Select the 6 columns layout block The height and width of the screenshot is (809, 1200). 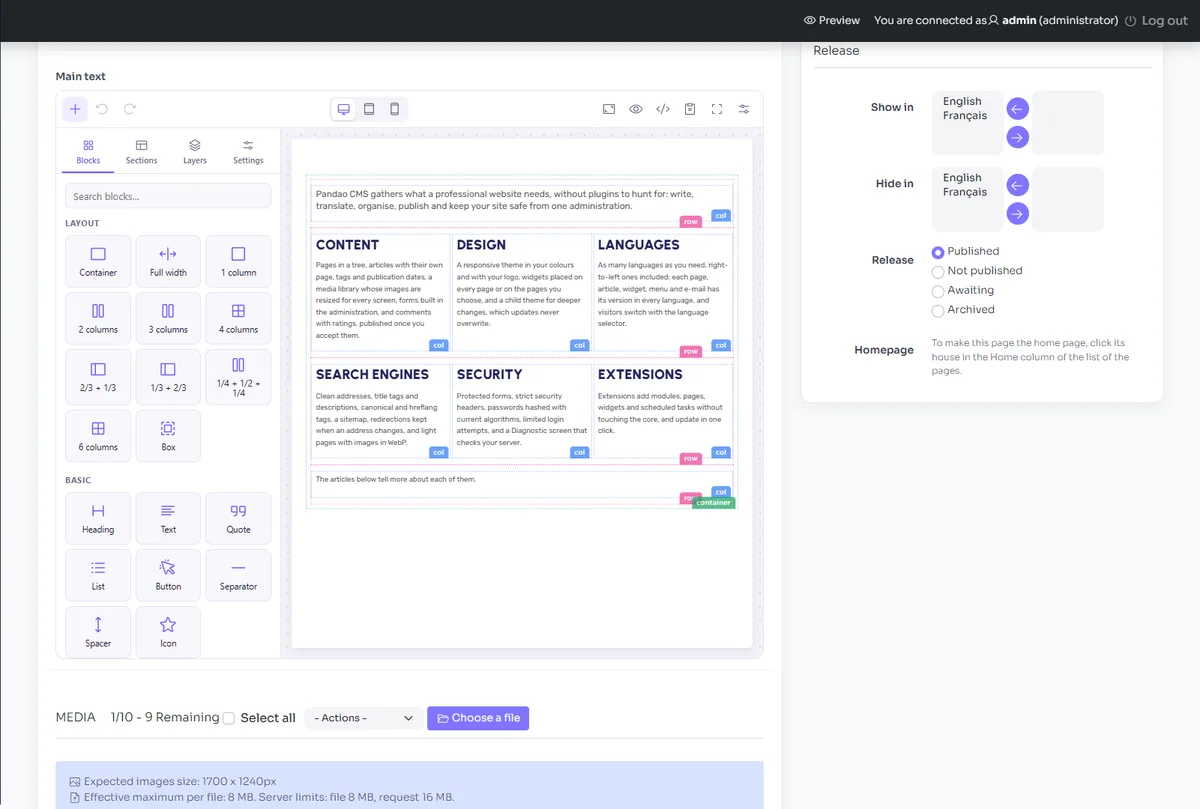98,436
